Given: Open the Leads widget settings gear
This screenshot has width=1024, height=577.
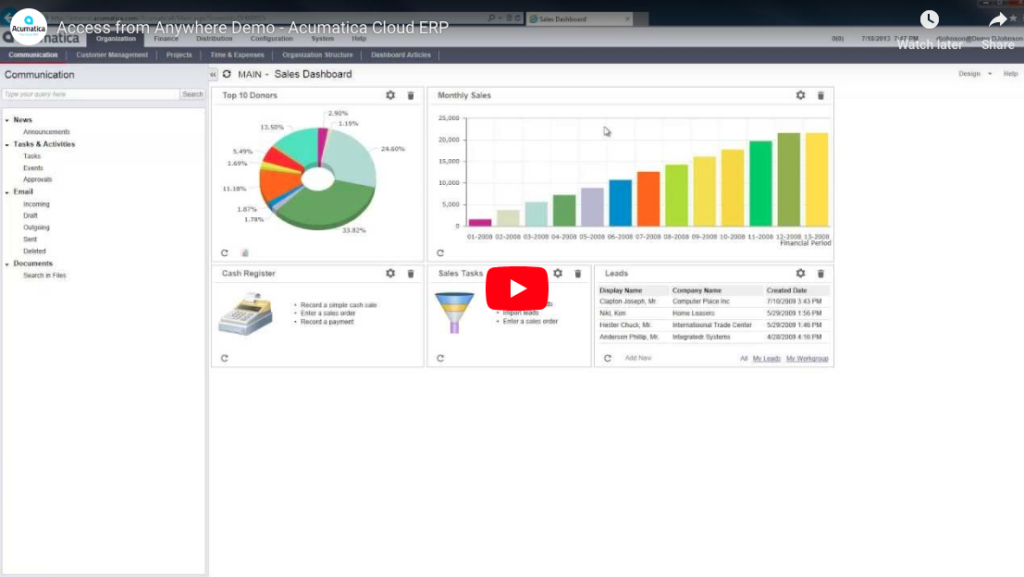Looking at the screenshot, I should 799,273.
